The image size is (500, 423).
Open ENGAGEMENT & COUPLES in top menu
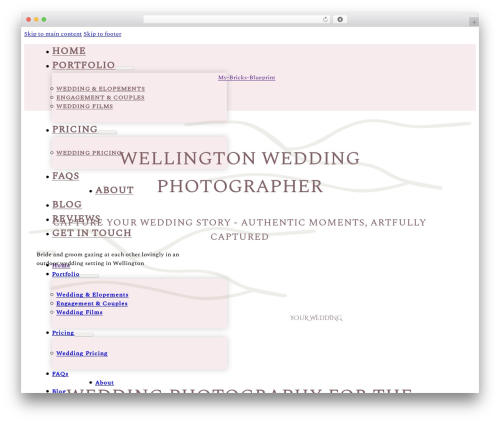click(x=100, y=97)
